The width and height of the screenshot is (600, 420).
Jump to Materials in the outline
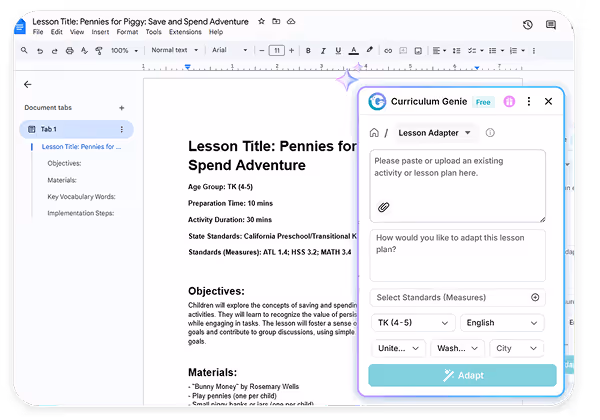point(62,180)
